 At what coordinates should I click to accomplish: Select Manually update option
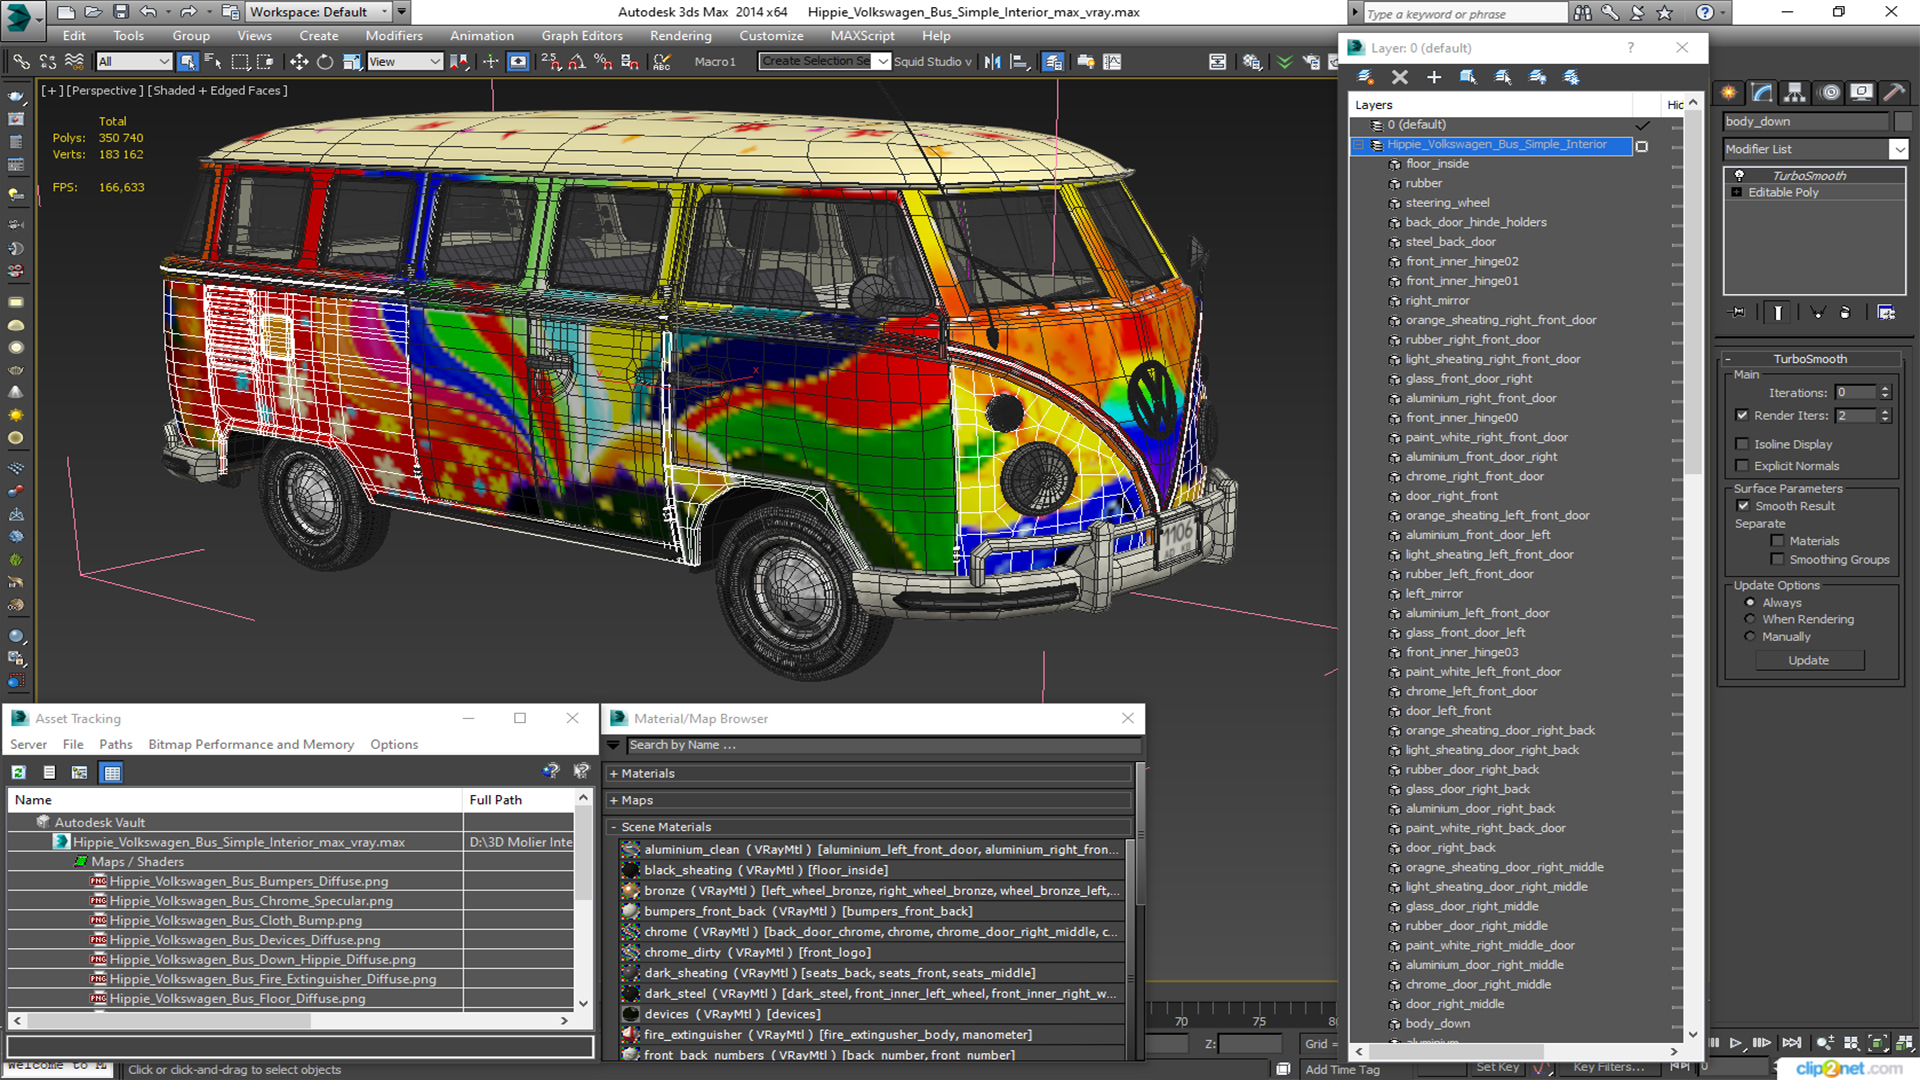[x=1750, y=637]
